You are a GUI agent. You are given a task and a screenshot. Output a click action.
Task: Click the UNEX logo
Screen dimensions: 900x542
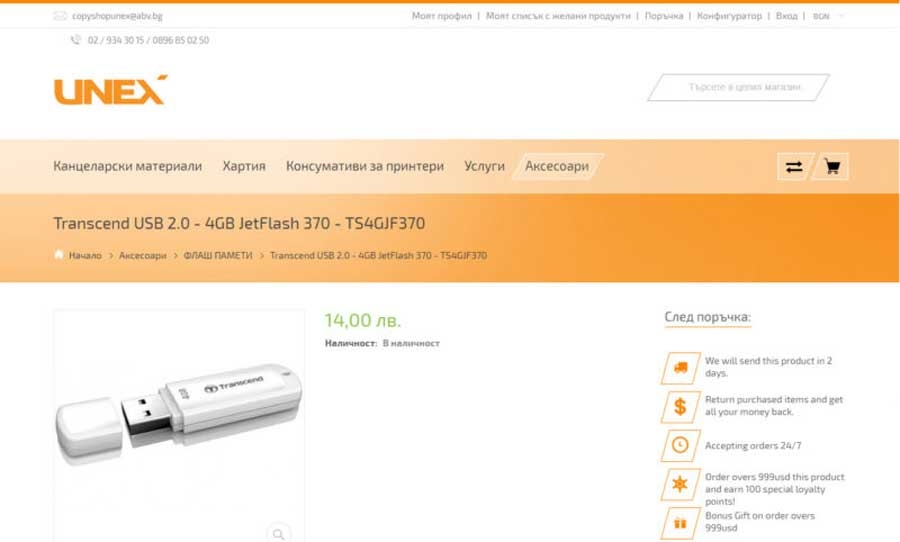pos(110,90)
